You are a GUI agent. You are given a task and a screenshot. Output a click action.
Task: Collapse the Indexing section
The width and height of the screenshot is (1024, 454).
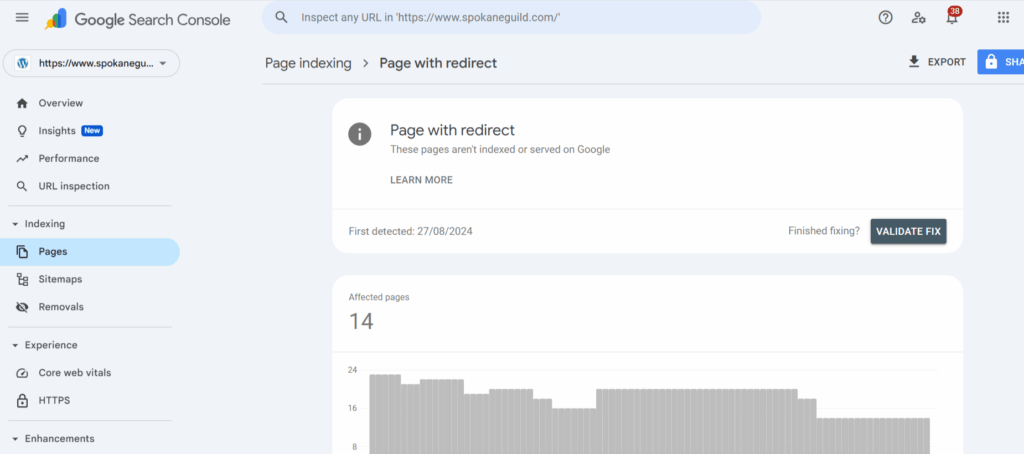15,224
